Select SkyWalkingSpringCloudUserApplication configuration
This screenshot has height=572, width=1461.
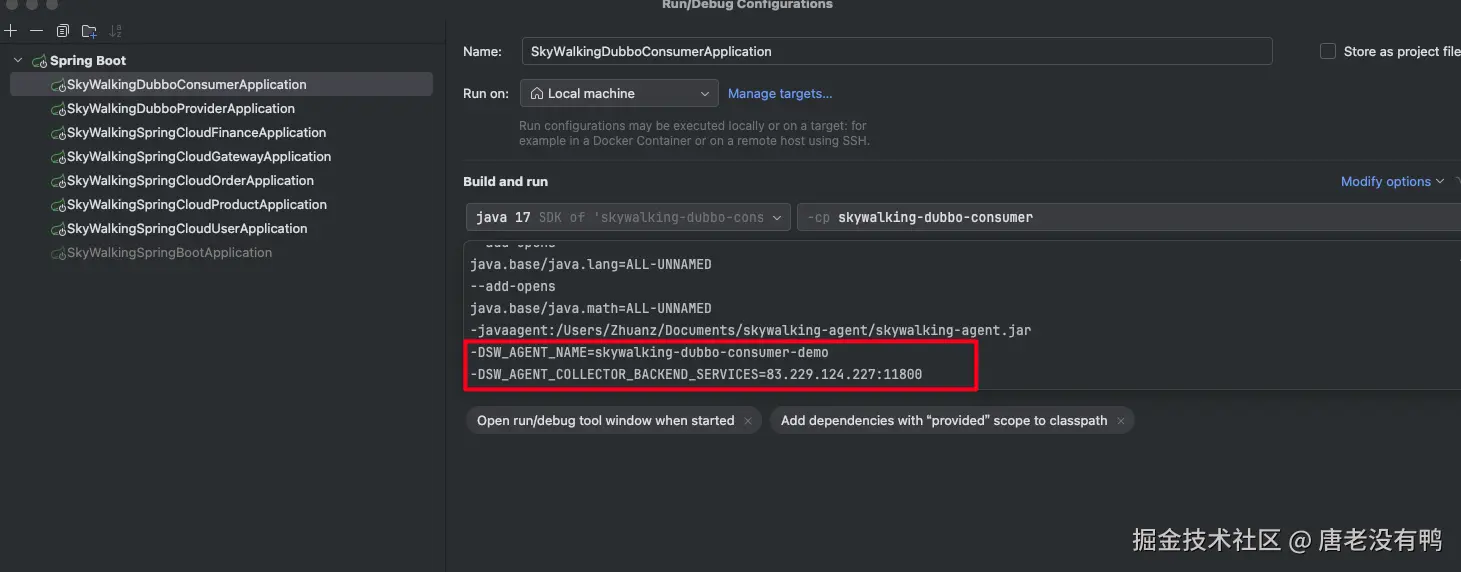pyautogui.click(x=186, y=229)
